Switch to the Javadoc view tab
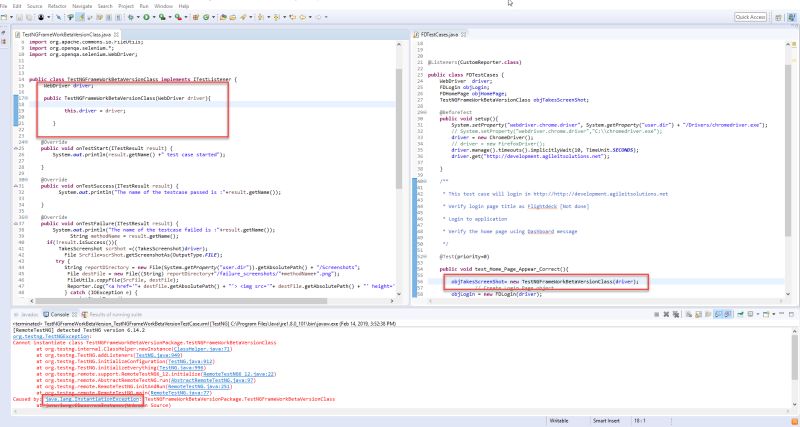800x427 pixels. 26,314
